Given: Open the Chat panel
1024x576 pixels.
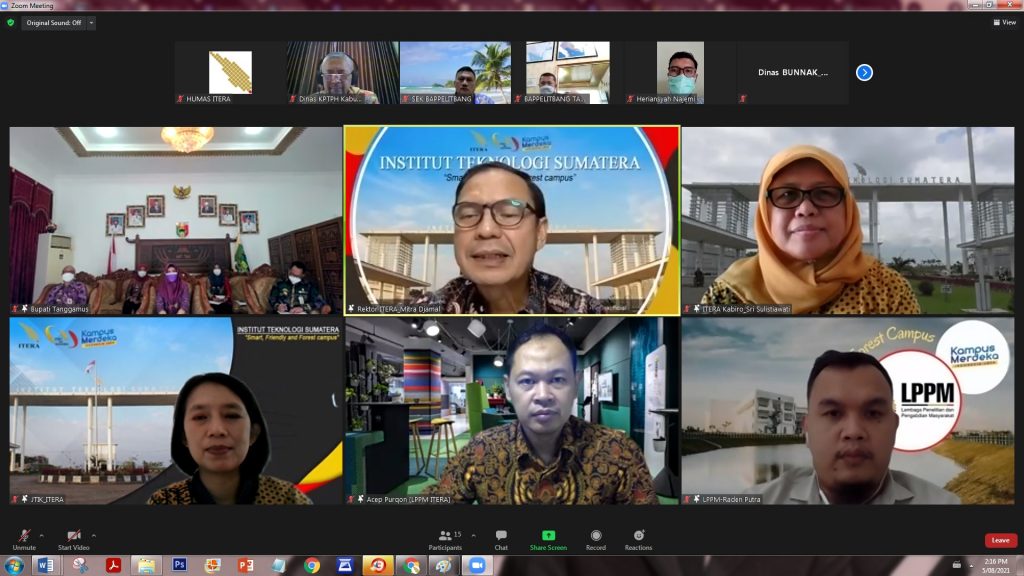Looking at the screenshot, I should (501, 539).
